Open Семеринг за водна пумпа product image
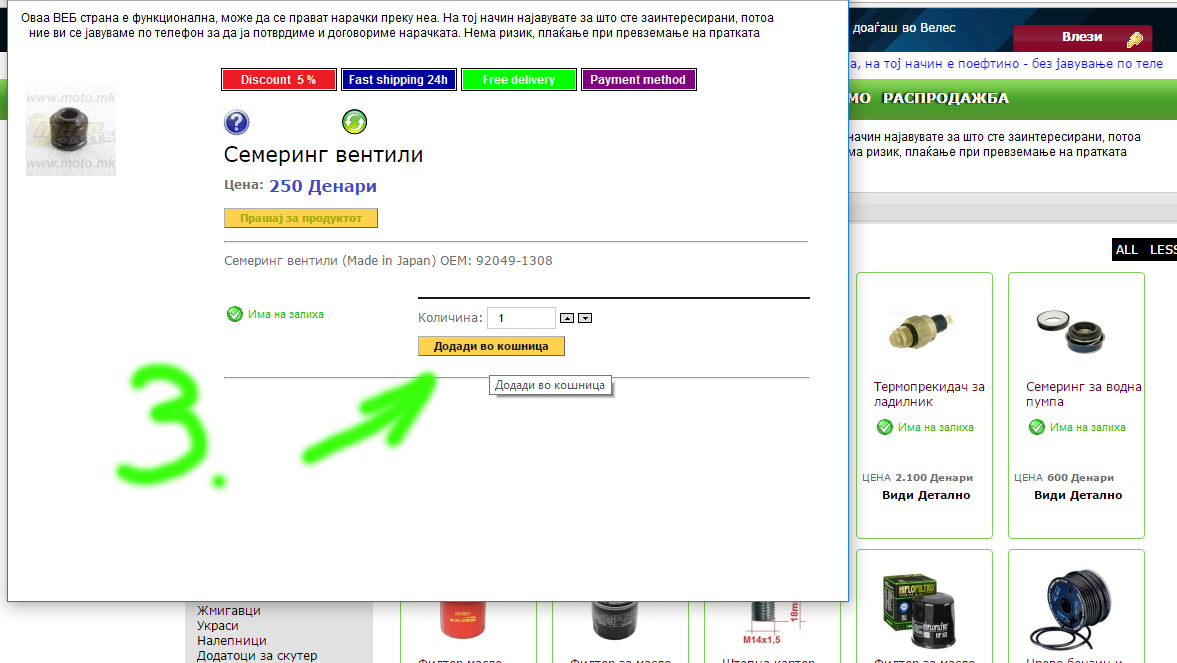 coord(1071,330)
